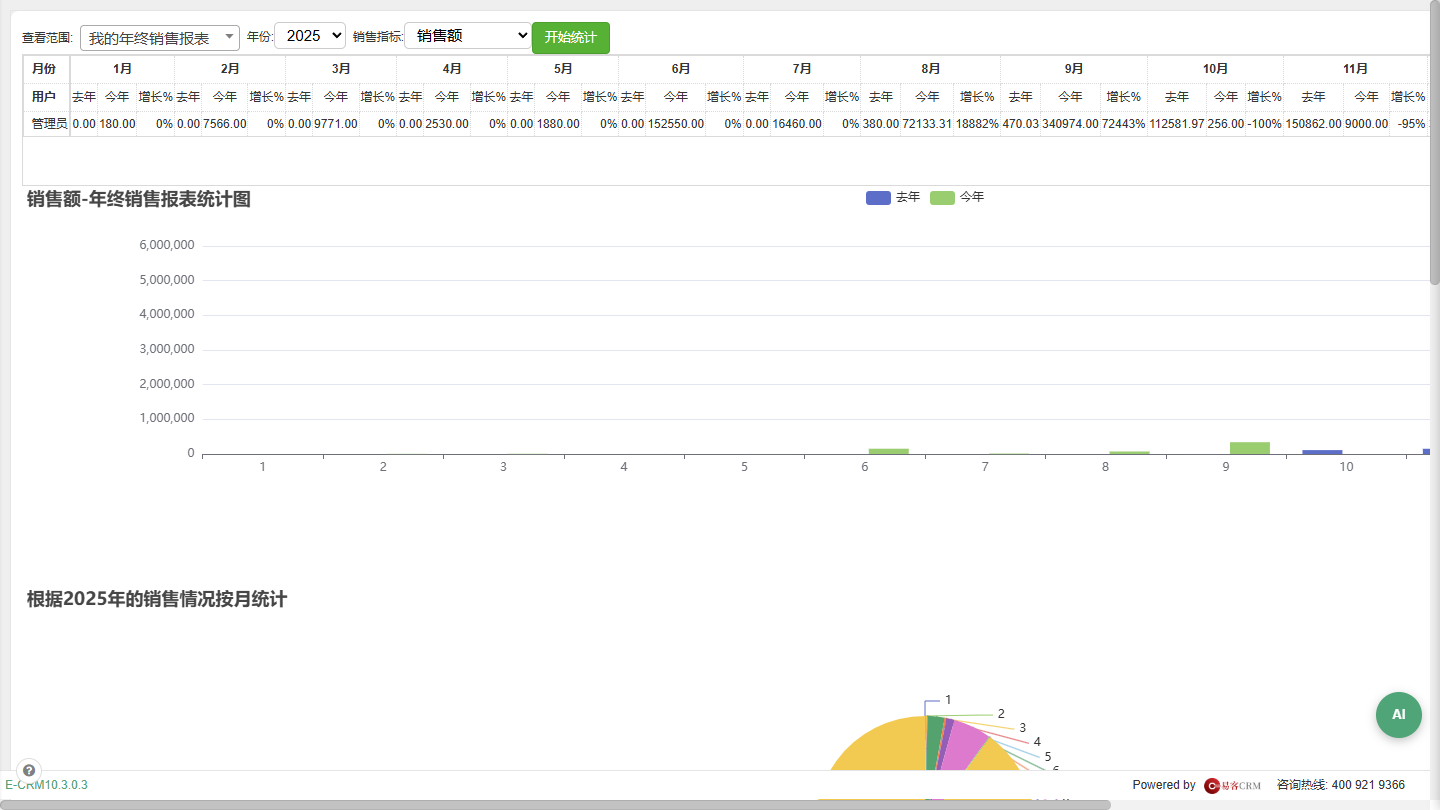Click the question mark help icon

29,770
